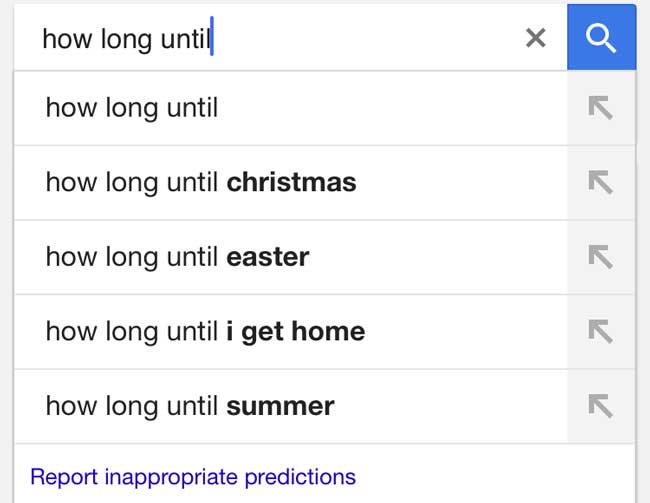The width and height of the screenshot is (650, 503).
Task: Open the "Report inappropriate predictions" link
Action: pos(193,477)
